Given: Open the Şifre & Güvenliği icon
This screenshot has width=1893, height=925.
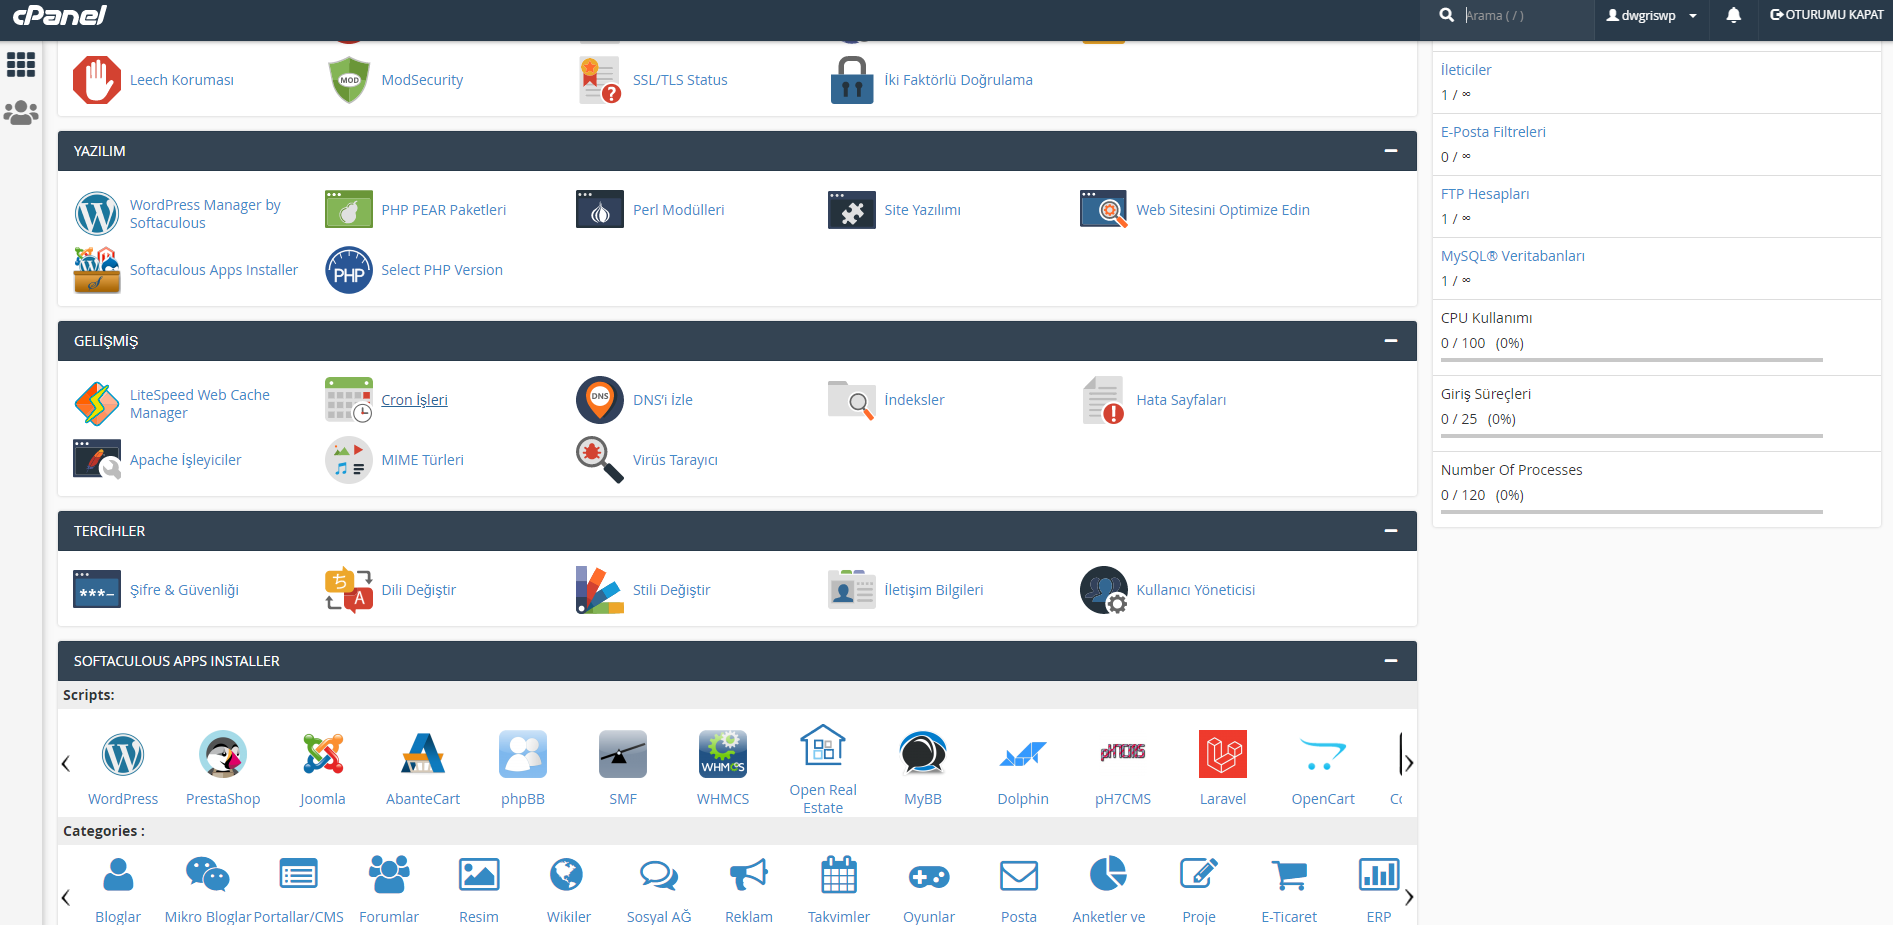Looking at the screenshot, I should pyautogui.click(x=97, y=590).
